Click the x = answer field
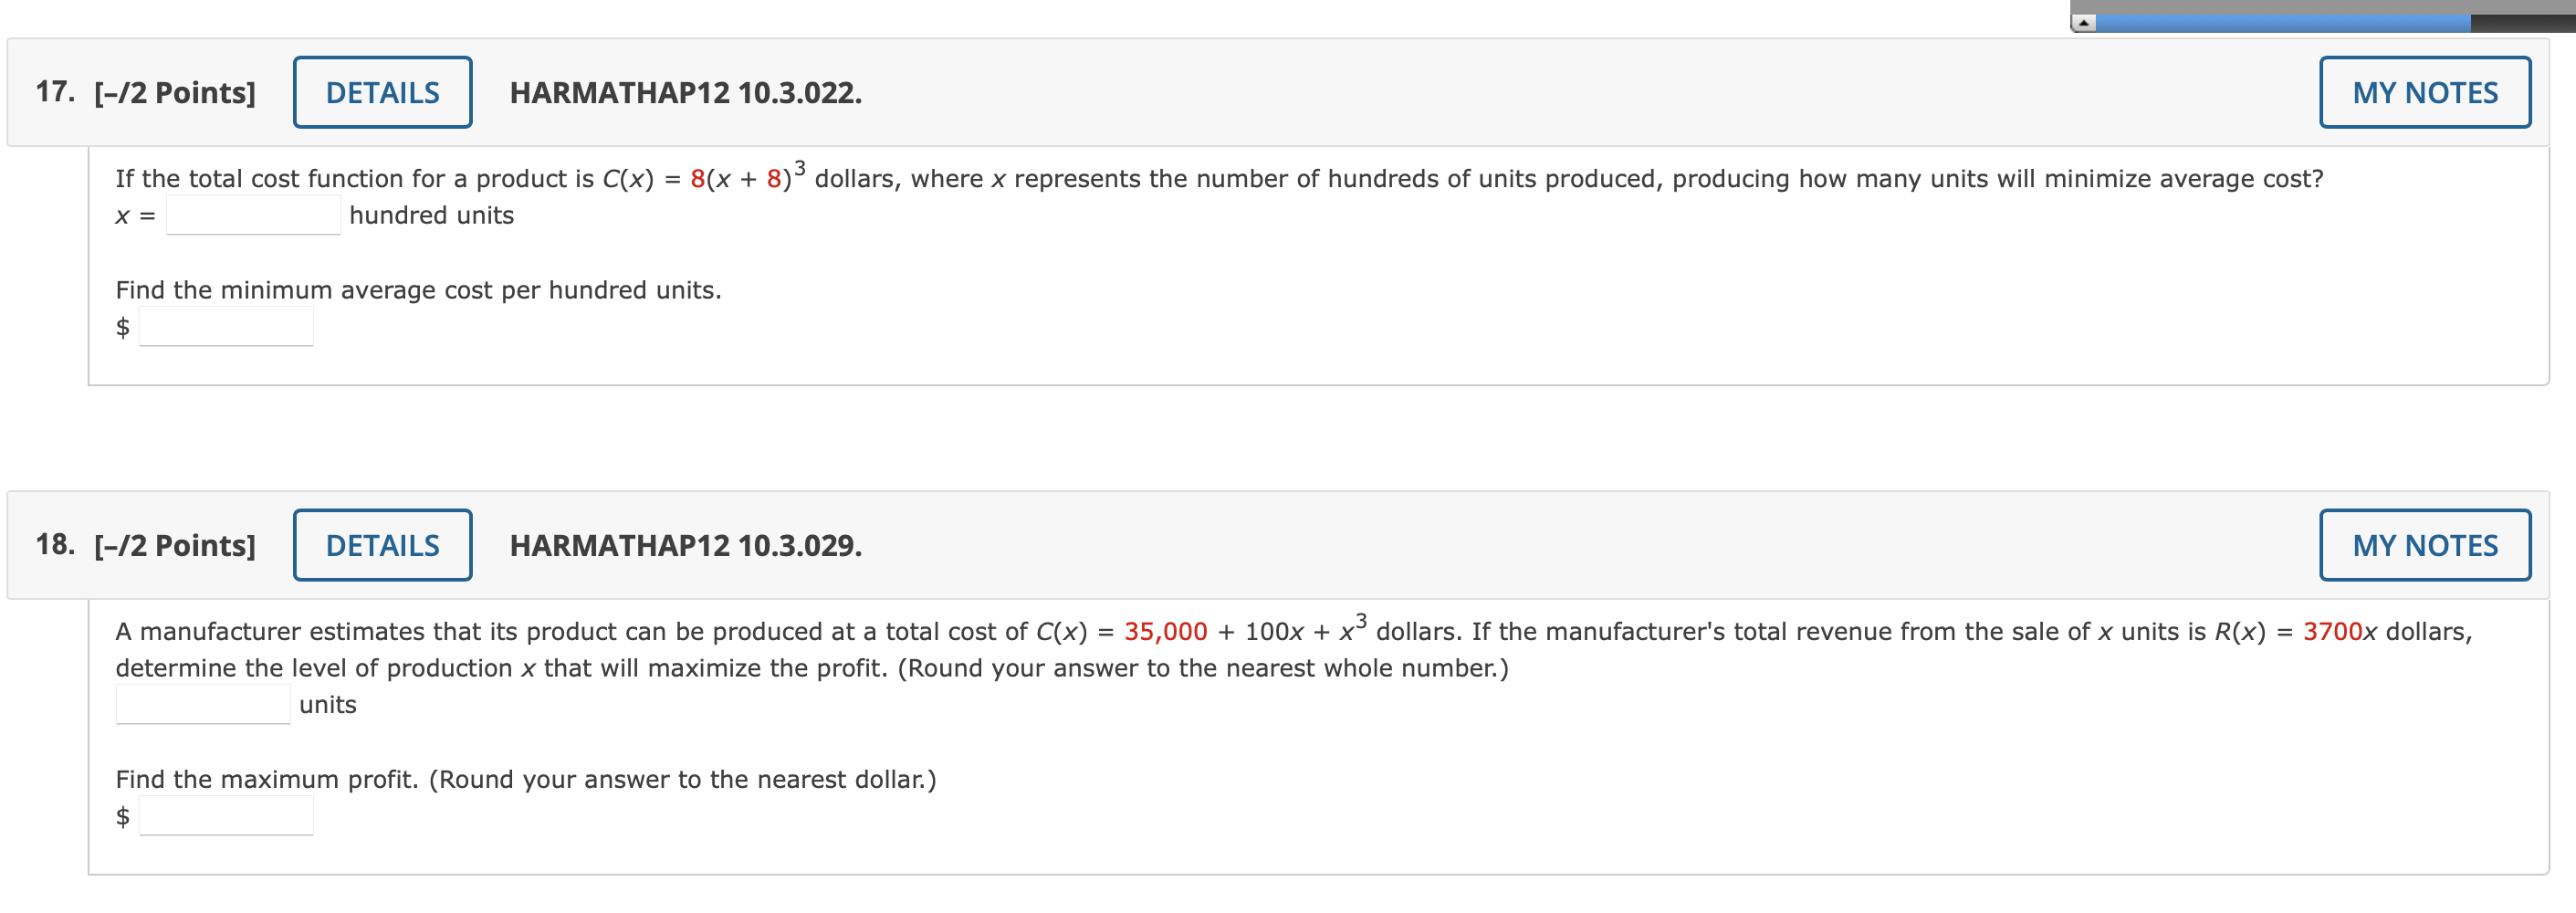2576x913 pixels. pos(253,213)
